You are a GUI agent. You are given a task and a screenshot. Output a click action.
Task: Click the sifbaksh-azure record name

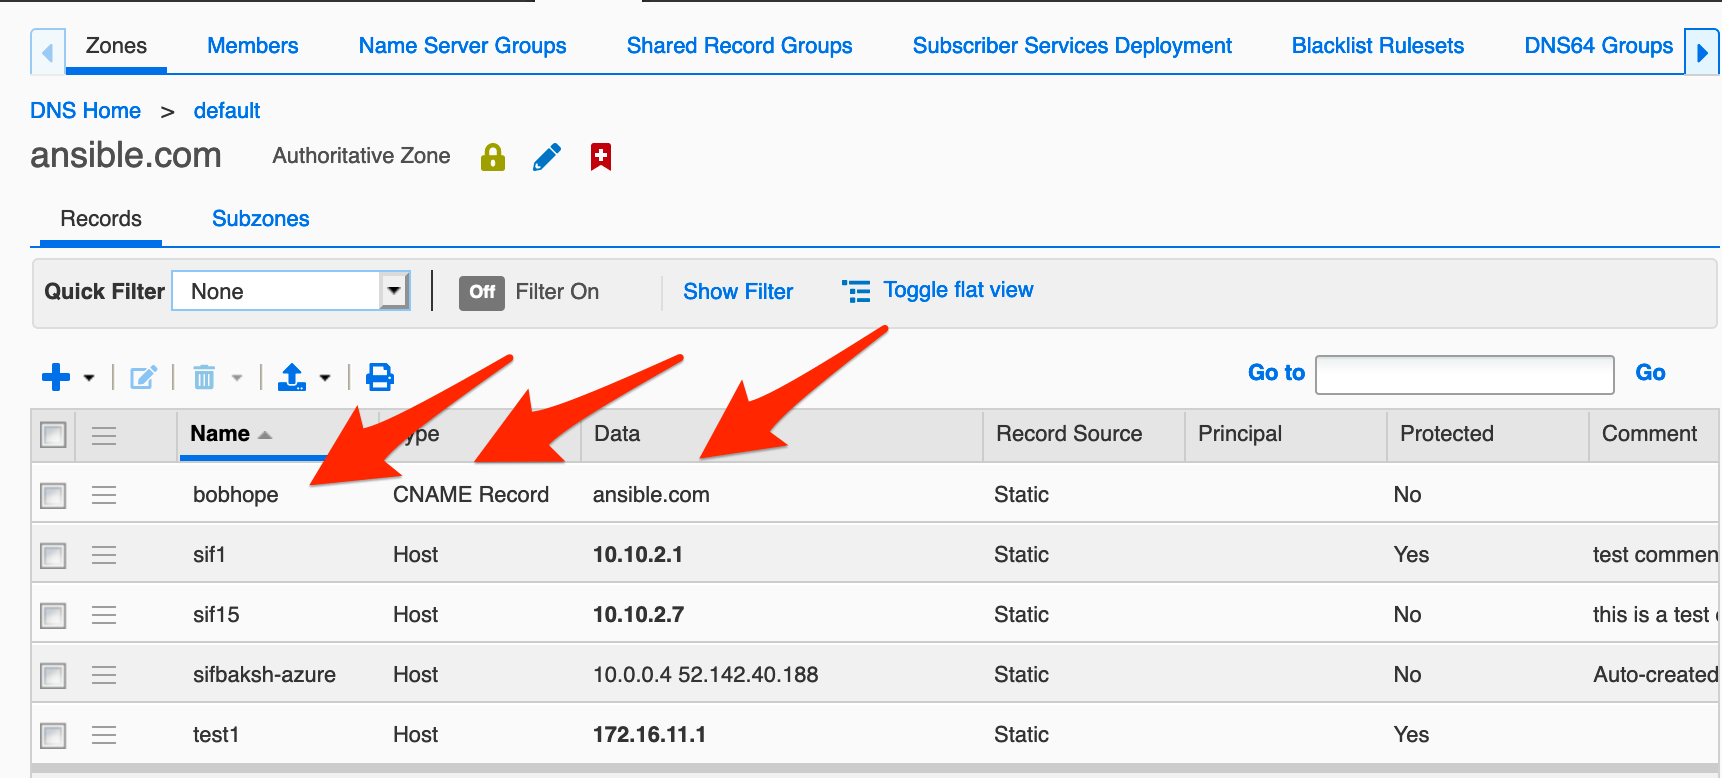click(x=264, y=675)
